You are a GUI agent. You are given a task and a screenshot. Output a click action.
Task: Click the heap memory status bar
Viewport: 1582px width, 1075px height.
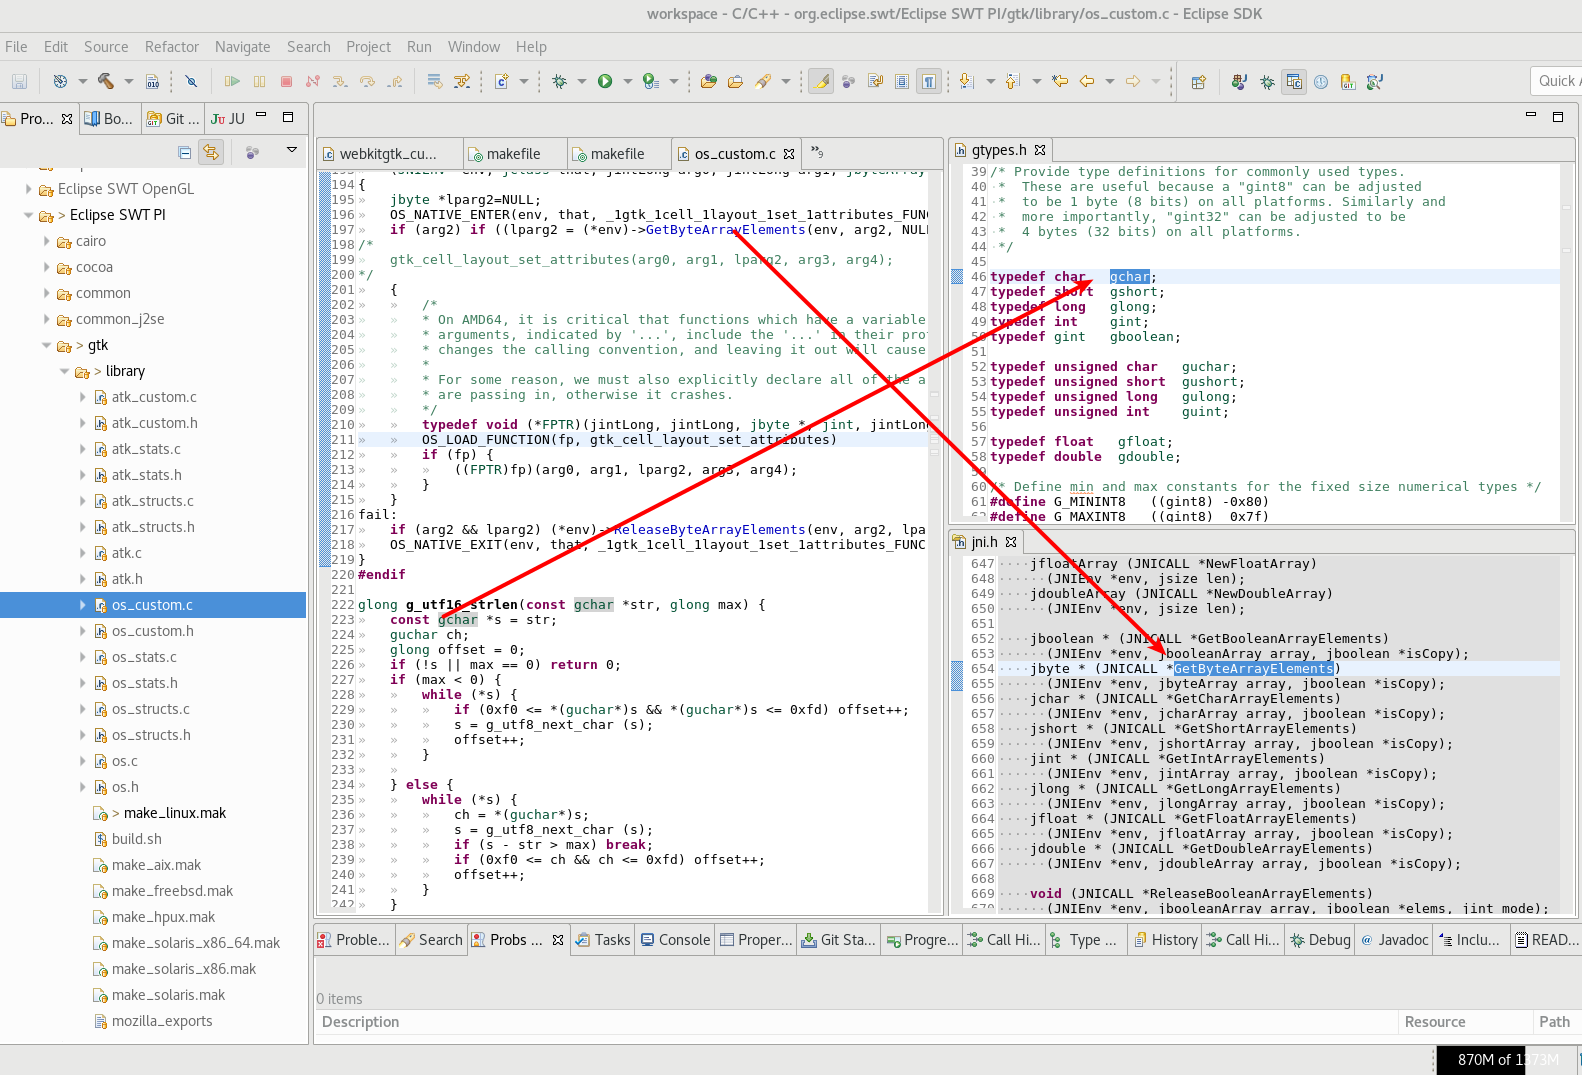1506,1060
